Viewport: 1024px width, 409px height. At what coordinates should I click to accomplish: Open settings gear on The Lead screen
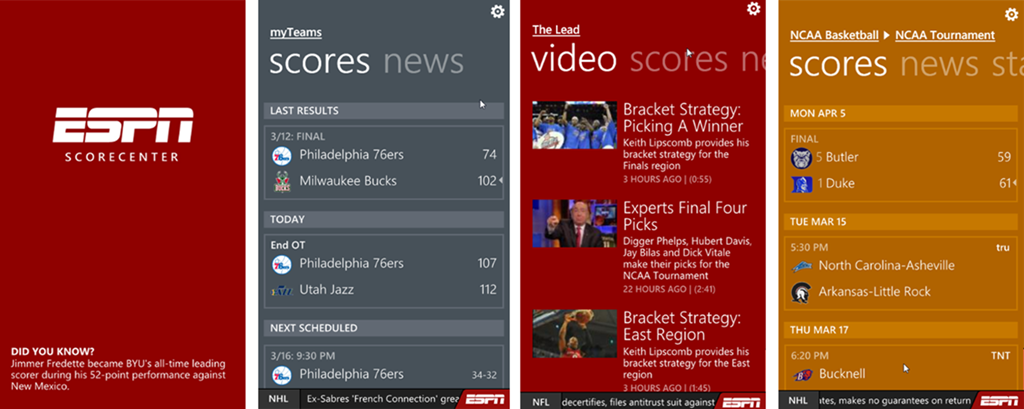(x=754, y=8)
